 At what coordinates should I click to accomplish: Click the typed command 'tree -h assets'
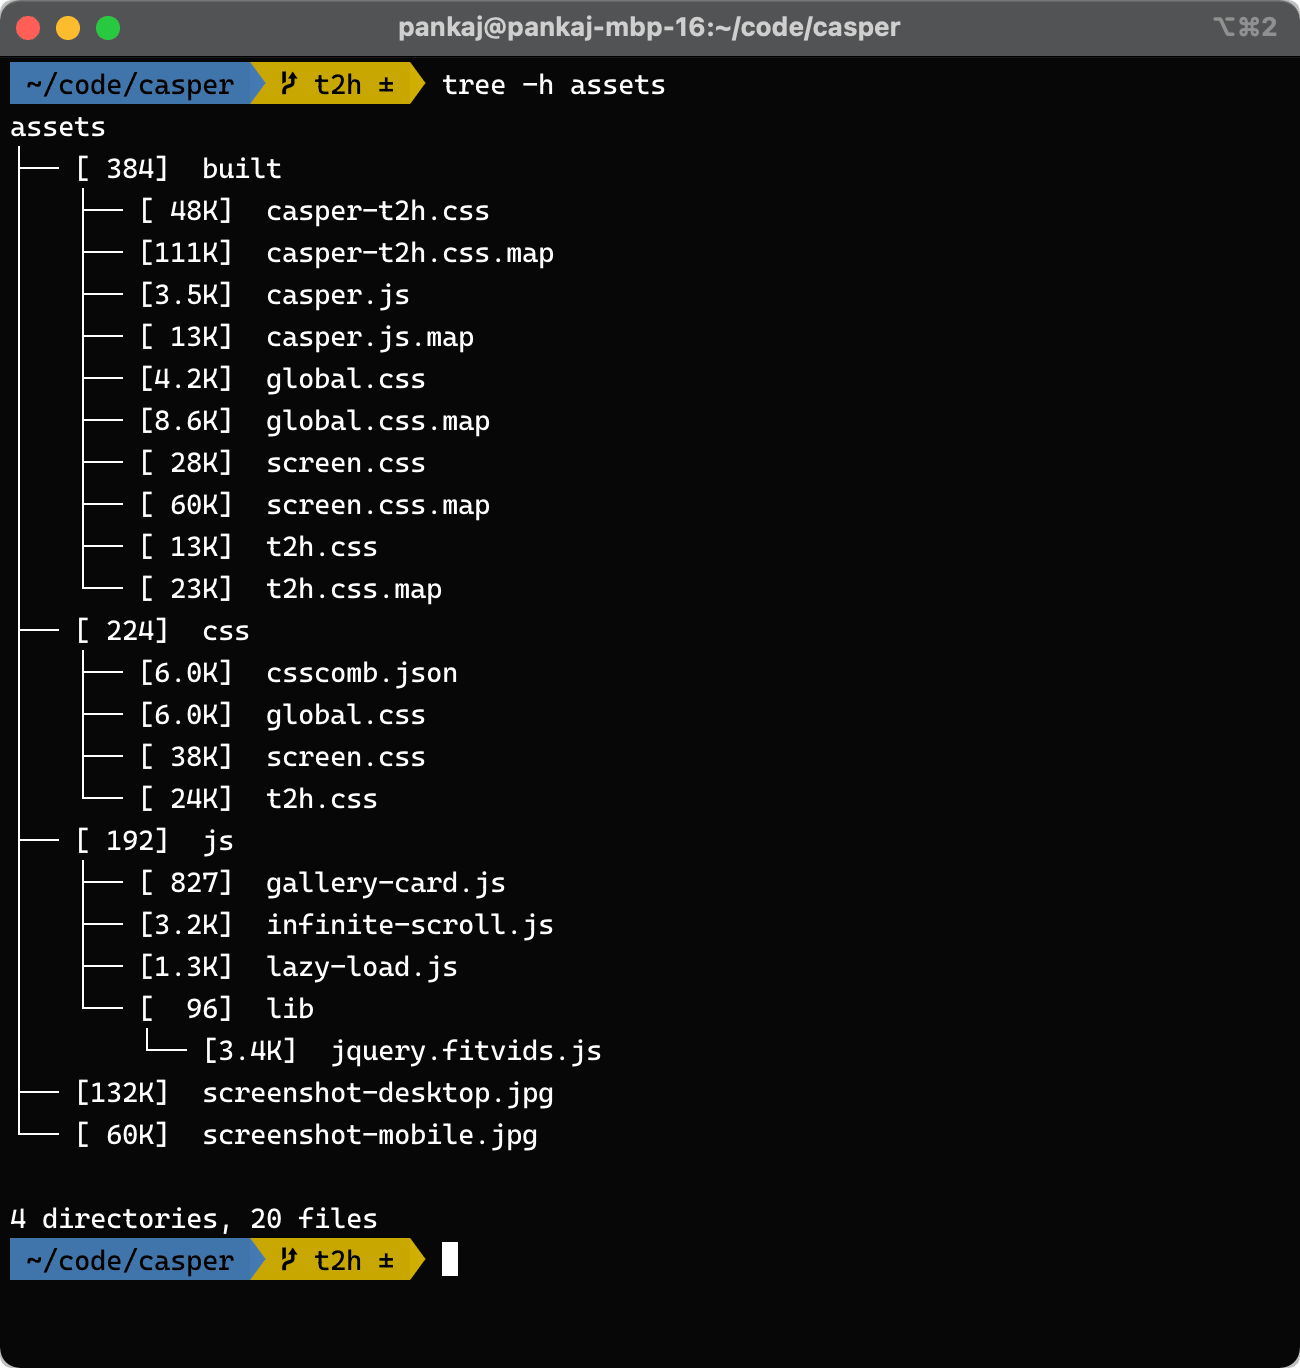(554, 85)
